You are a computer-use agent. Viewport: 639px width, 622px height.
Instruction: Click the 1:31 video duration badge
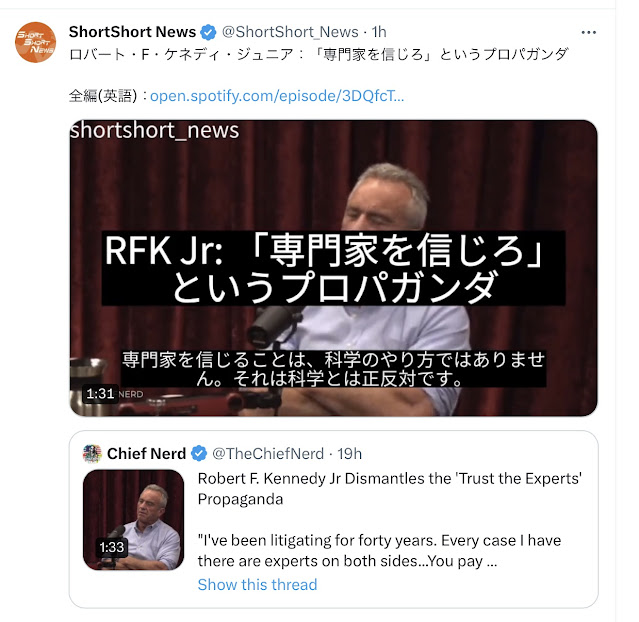point(100,394)
